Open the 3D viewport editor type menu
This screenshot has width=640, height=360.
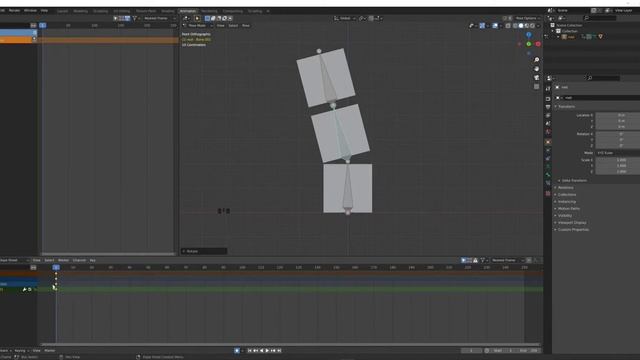coord(186,18)
